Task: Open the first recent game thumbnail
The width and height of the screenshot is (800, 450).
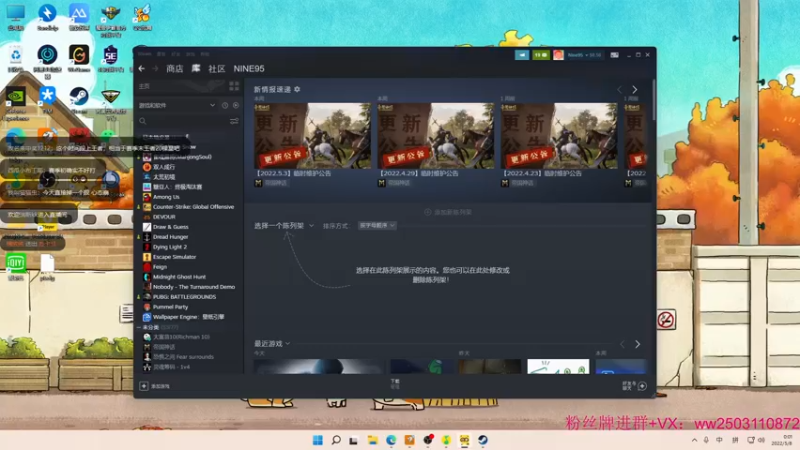Action: 319,366
